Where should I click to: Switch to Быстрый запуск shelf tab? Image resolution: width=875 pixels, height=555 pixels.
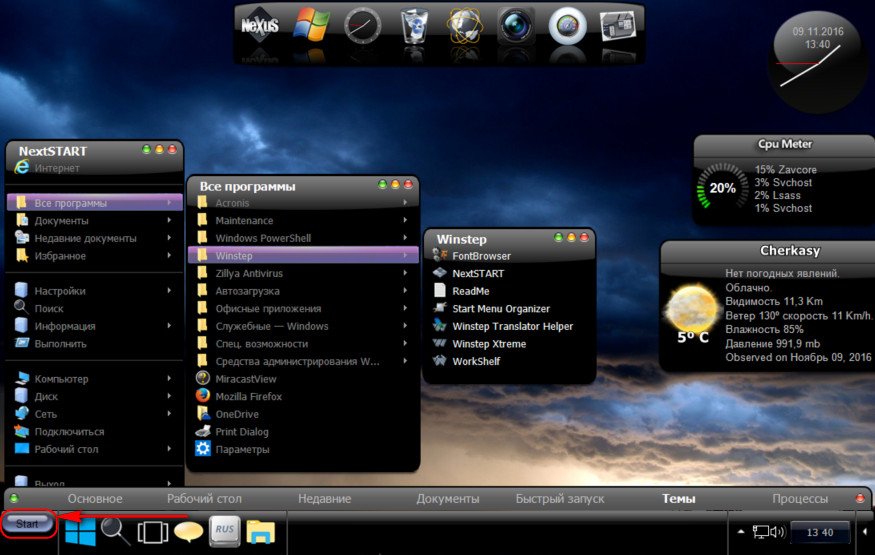tap(560, 499)
